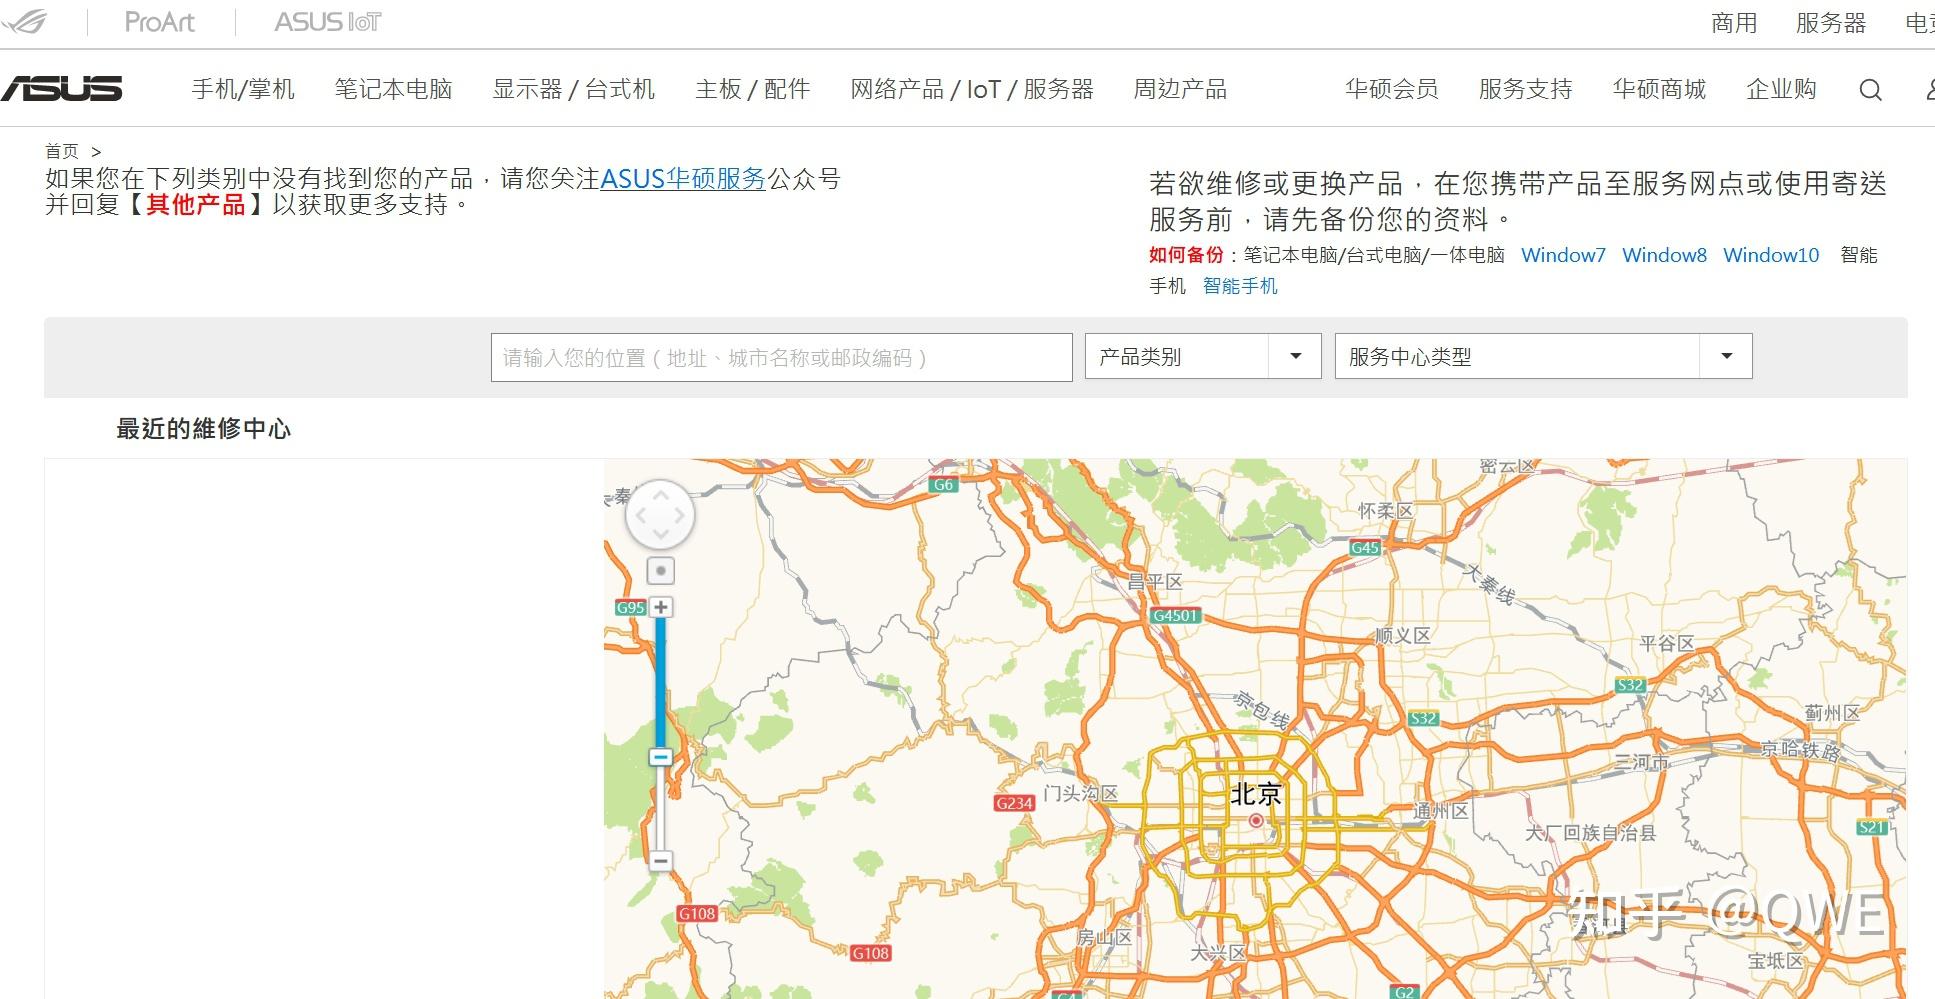This screenshot has width=1935, height=999.
Task: Open the ASUS IoT brand link
Action: coord(328,22)
